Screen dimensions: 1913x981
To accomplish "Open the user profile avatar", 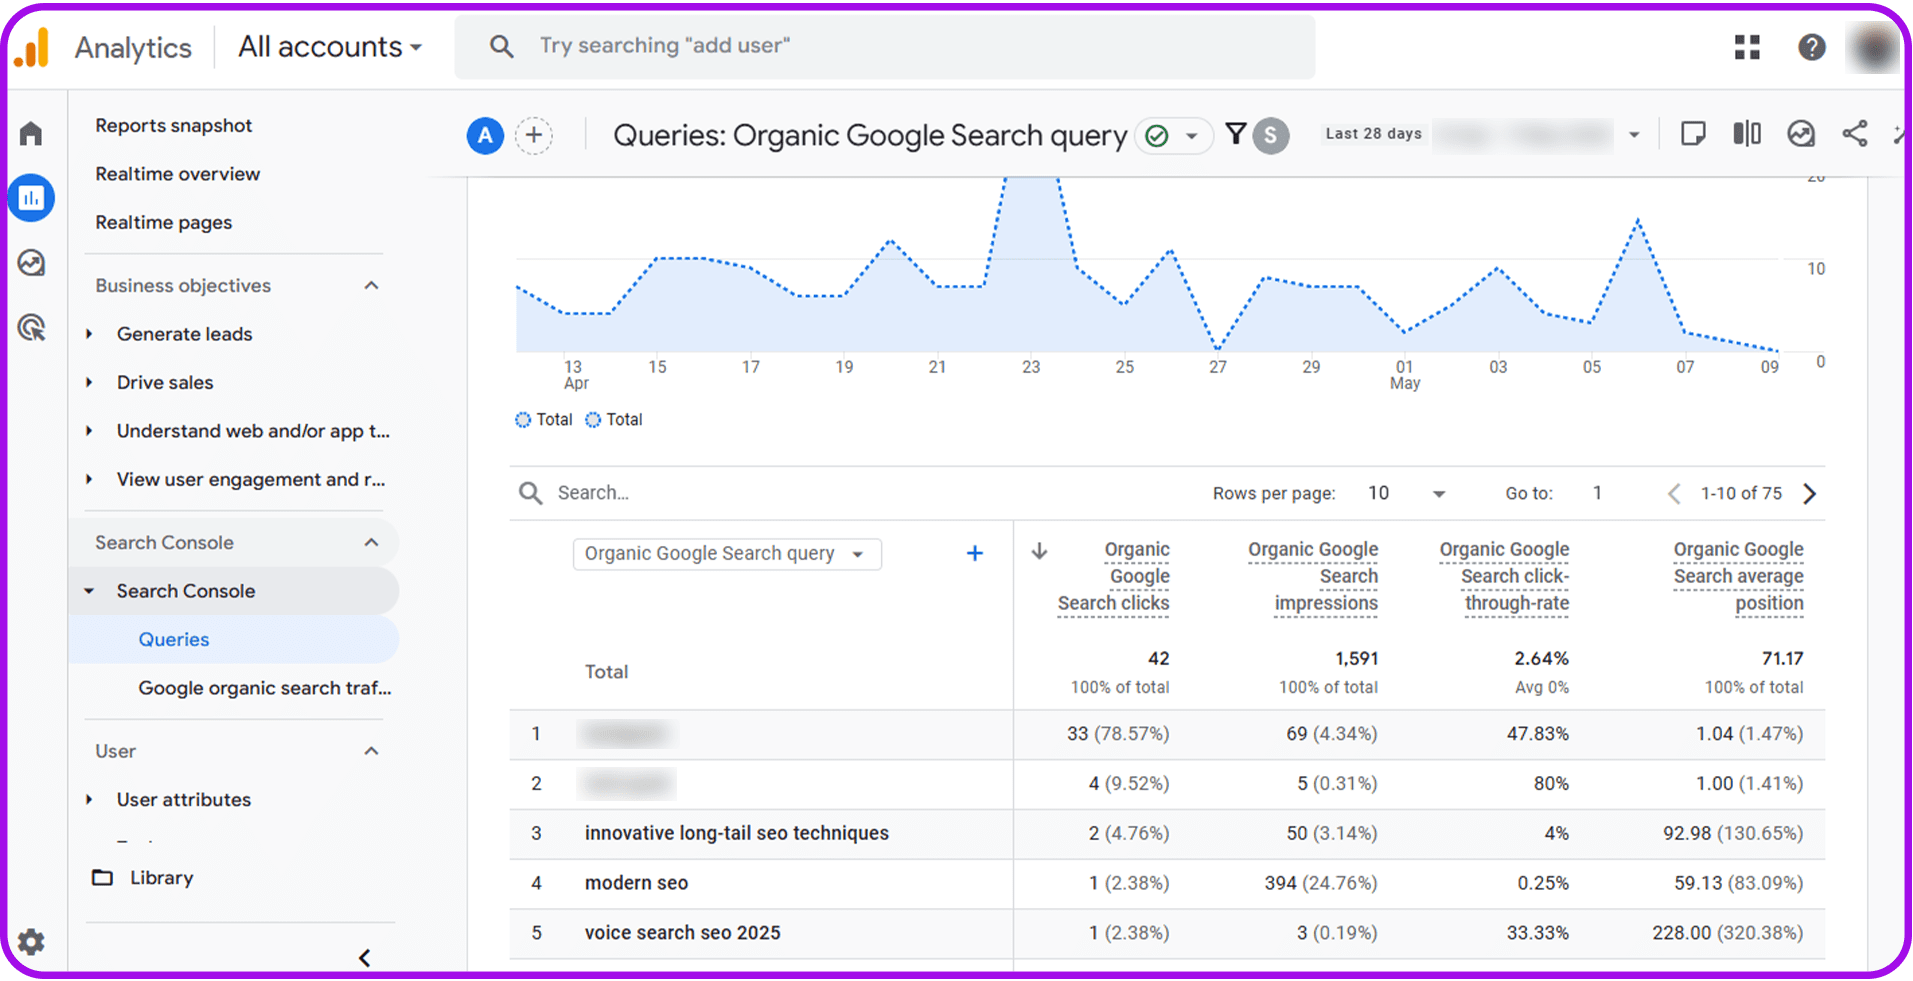I will [1872, 47].
